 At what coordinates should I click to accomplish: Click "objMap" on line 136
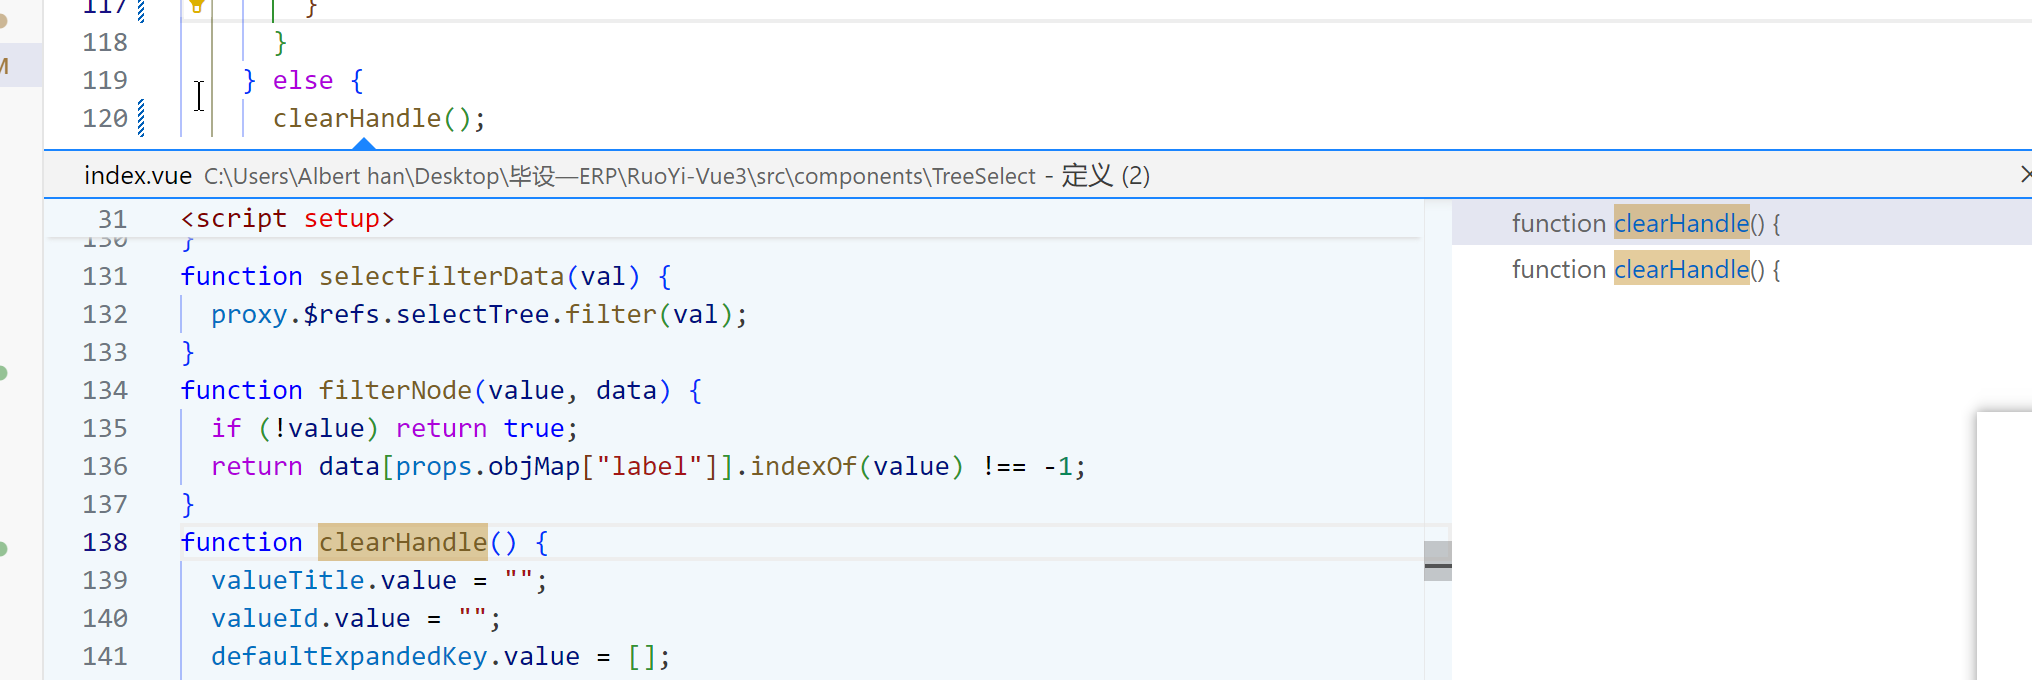click(534, 466)
